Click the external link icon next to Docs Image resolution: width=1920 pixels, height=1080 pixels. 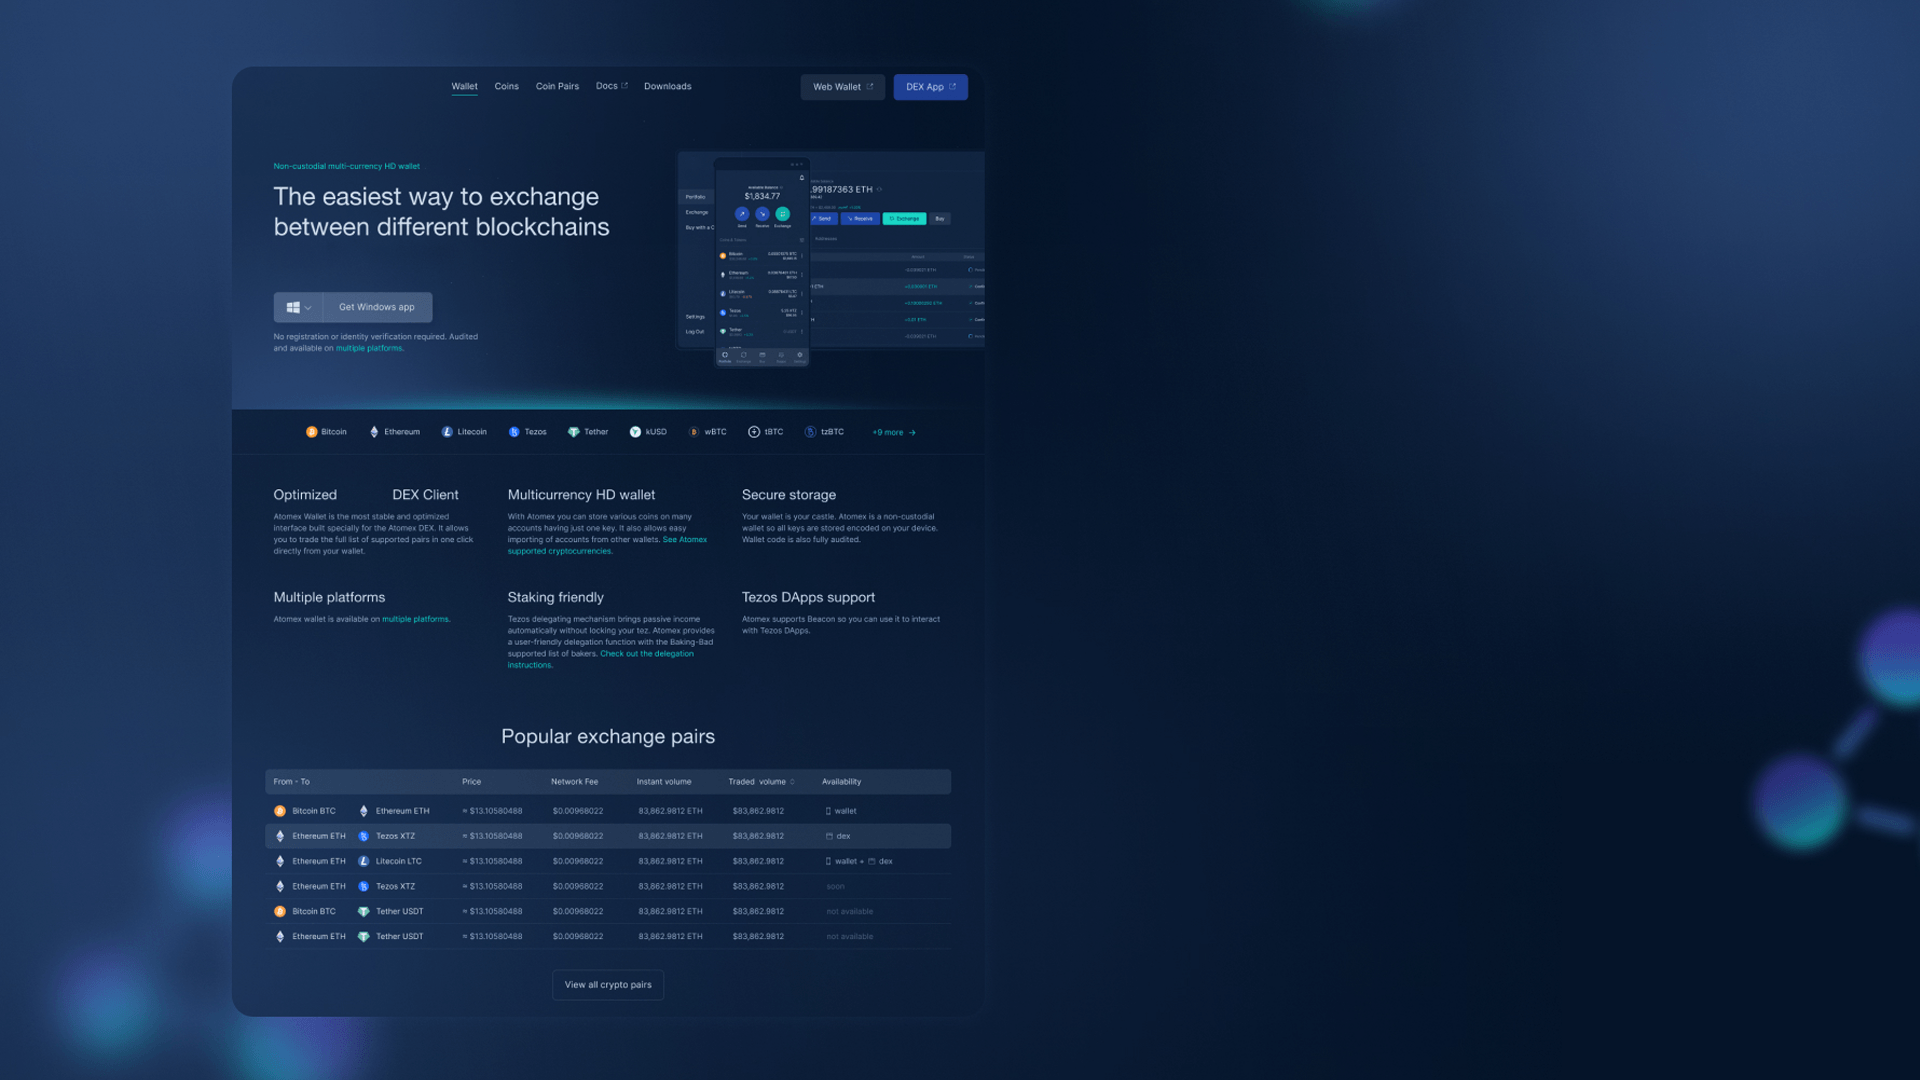[x=625, y=86]
